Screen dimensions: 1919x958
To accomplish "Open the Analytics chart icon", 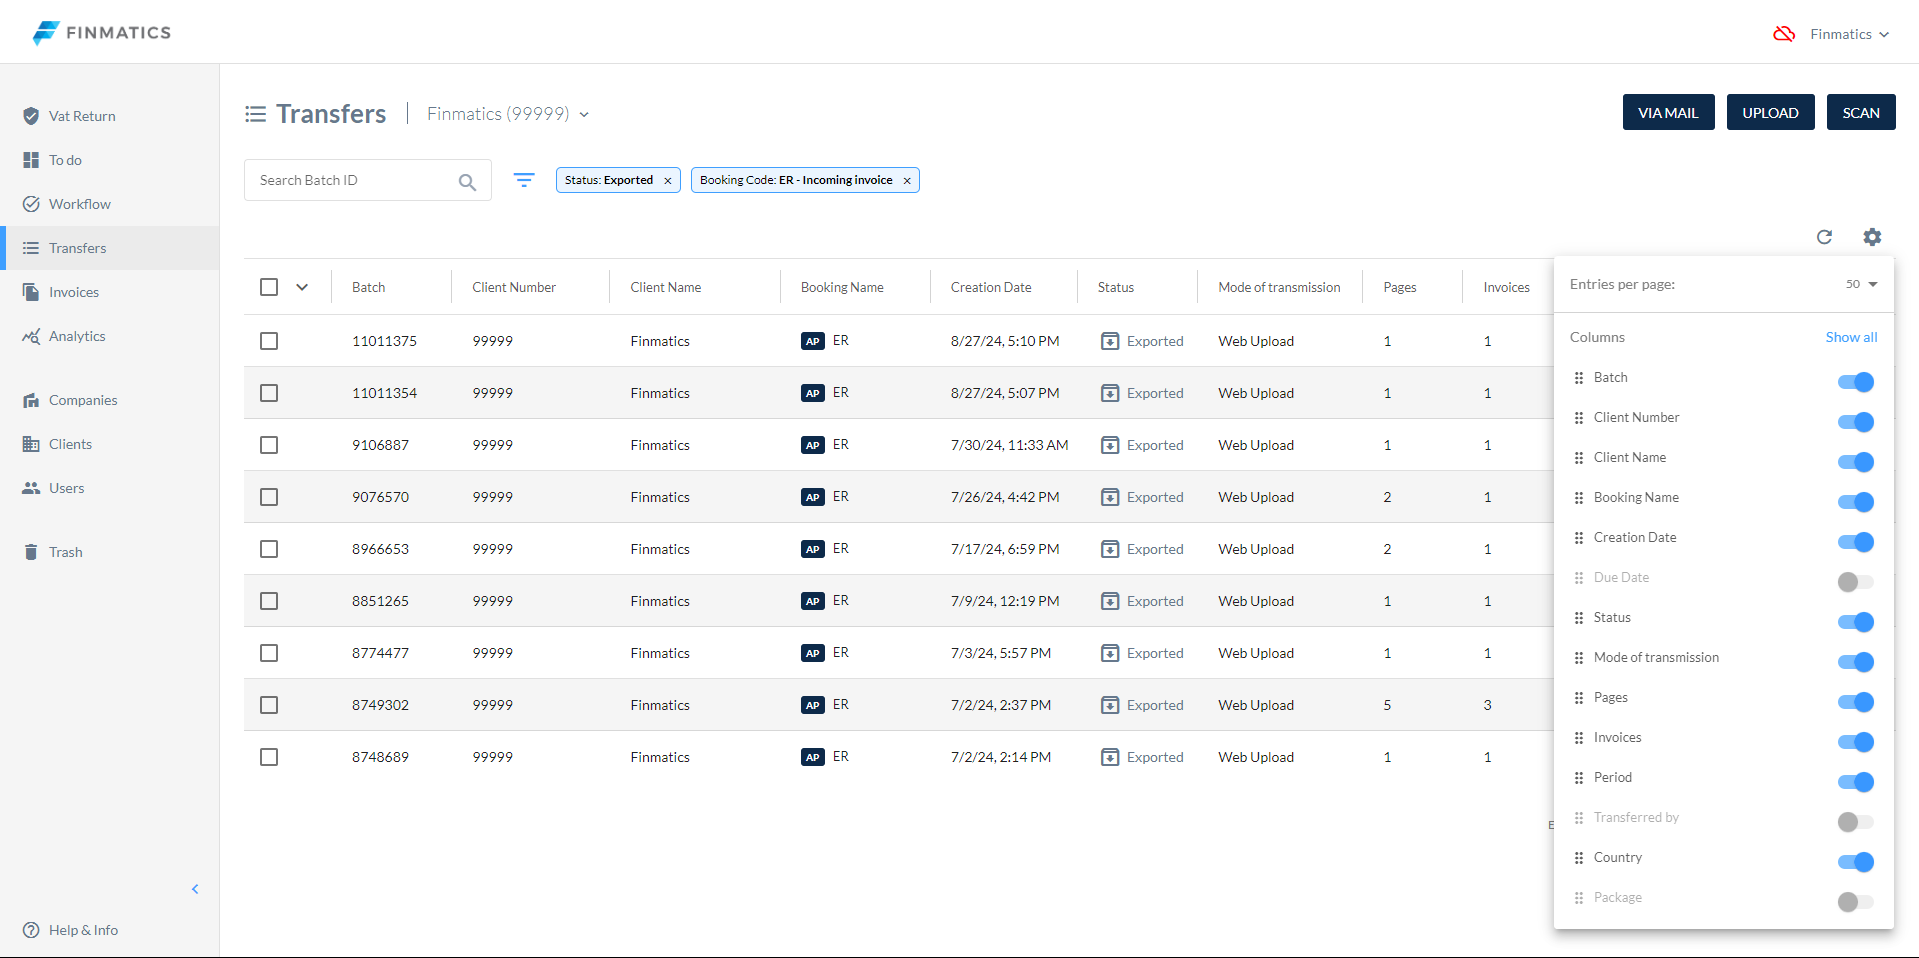I will [x=31, y=336].
